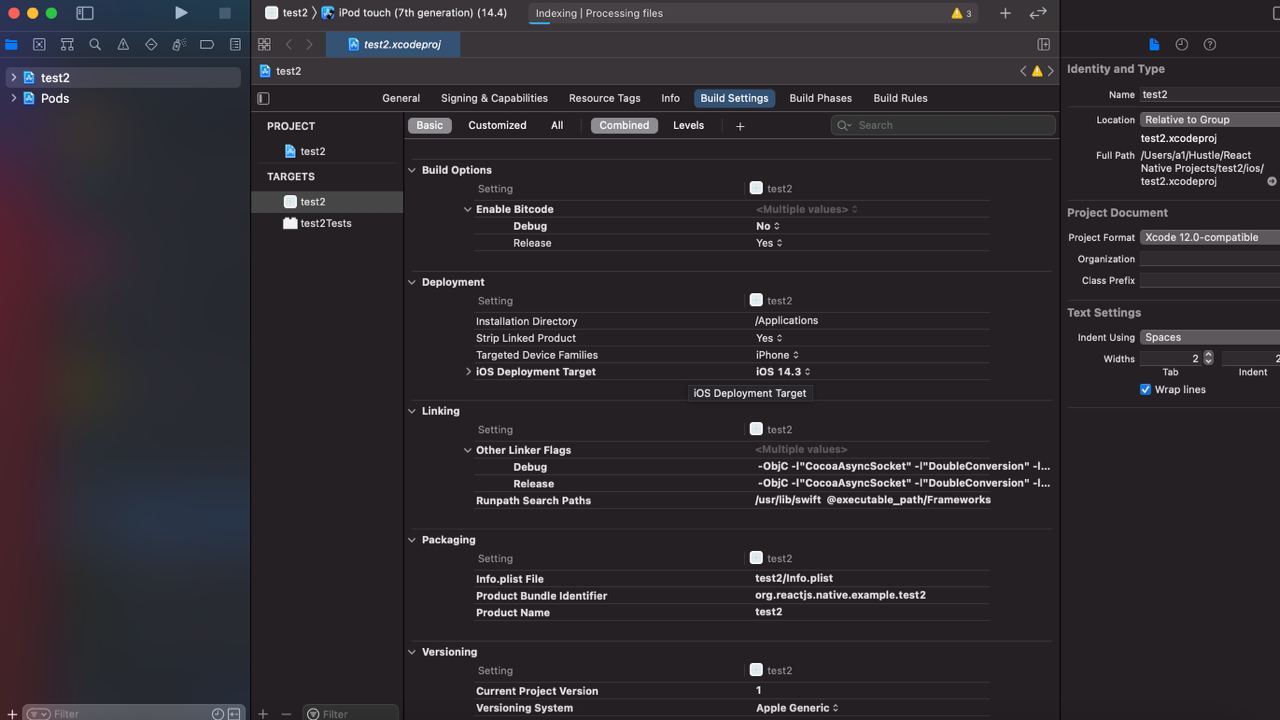
Task: Switch to Combined view
Action: tap(624, 125)
